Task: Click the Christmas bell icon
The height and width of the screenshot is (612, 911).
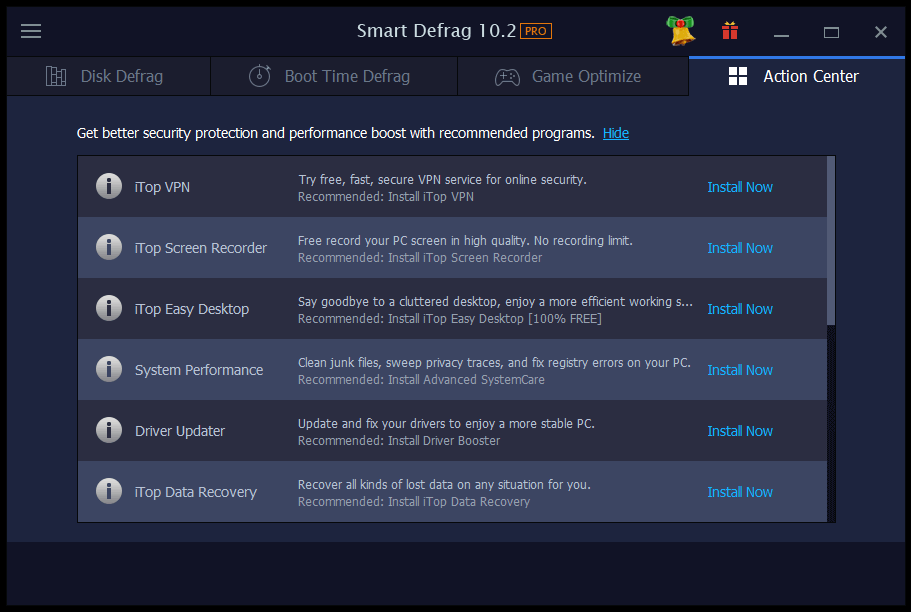Action: pyautogui.click(x=681, y=31)
